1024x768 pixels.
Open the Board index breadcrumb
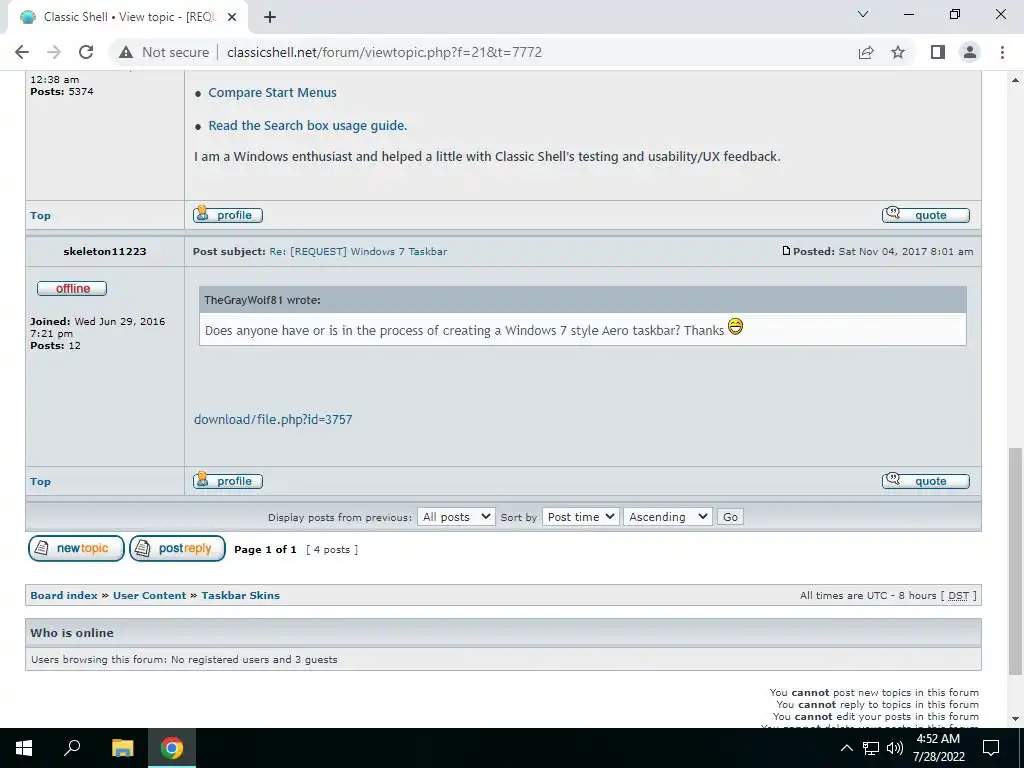pos(64,596)
